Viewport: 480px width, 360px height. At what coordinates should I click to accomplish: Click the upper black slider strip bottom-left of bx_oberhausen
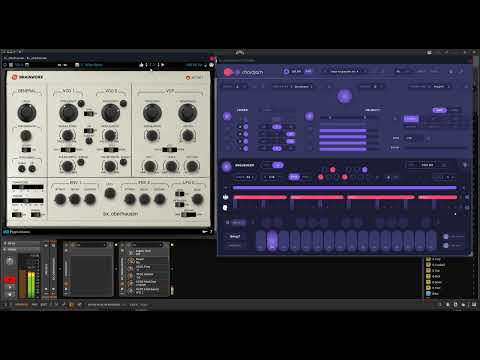(28, 187)
